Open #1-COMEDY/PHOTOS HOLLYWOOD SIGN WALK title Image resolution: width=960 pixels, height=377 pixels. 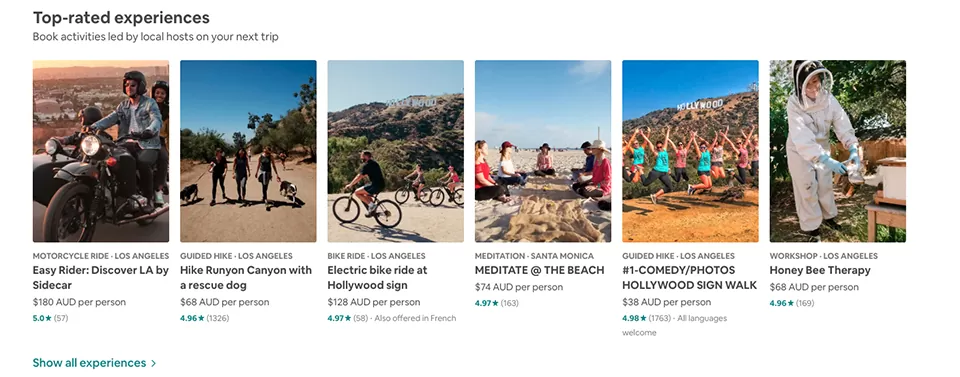[689, 277]
